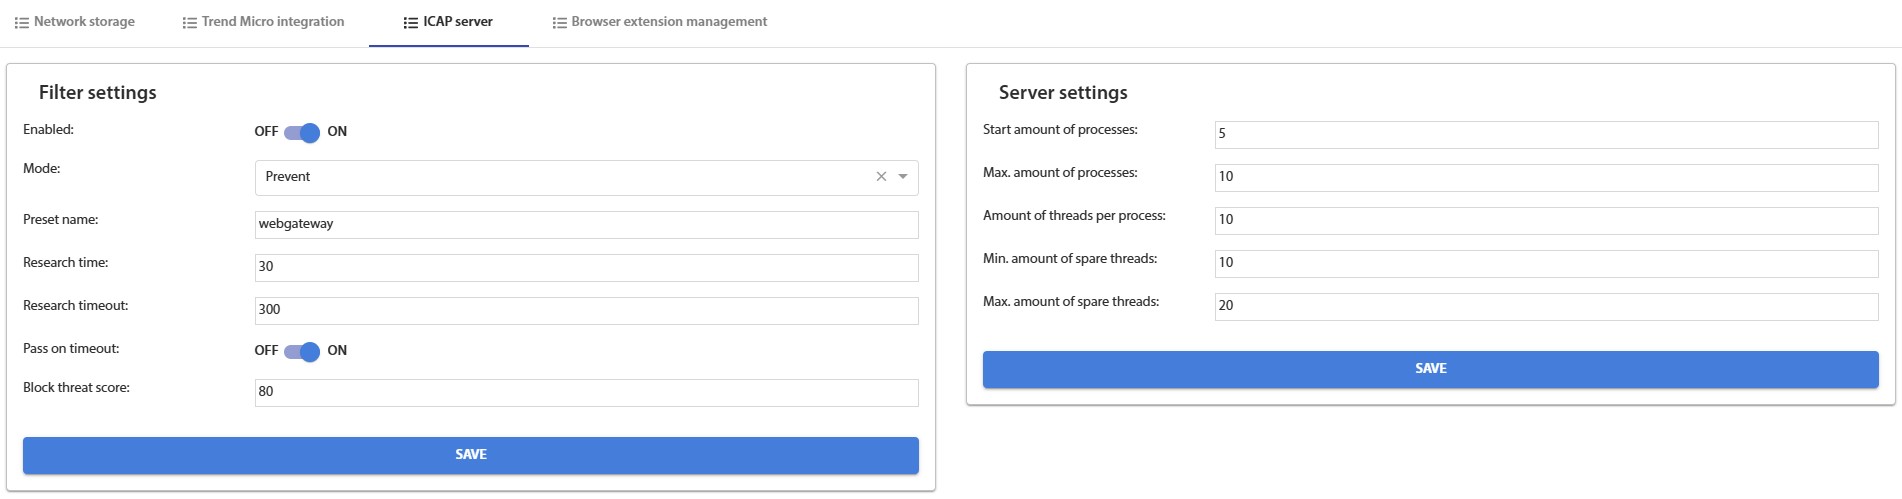
Task: Click the Research timeout input field
Action: [587, 310]
